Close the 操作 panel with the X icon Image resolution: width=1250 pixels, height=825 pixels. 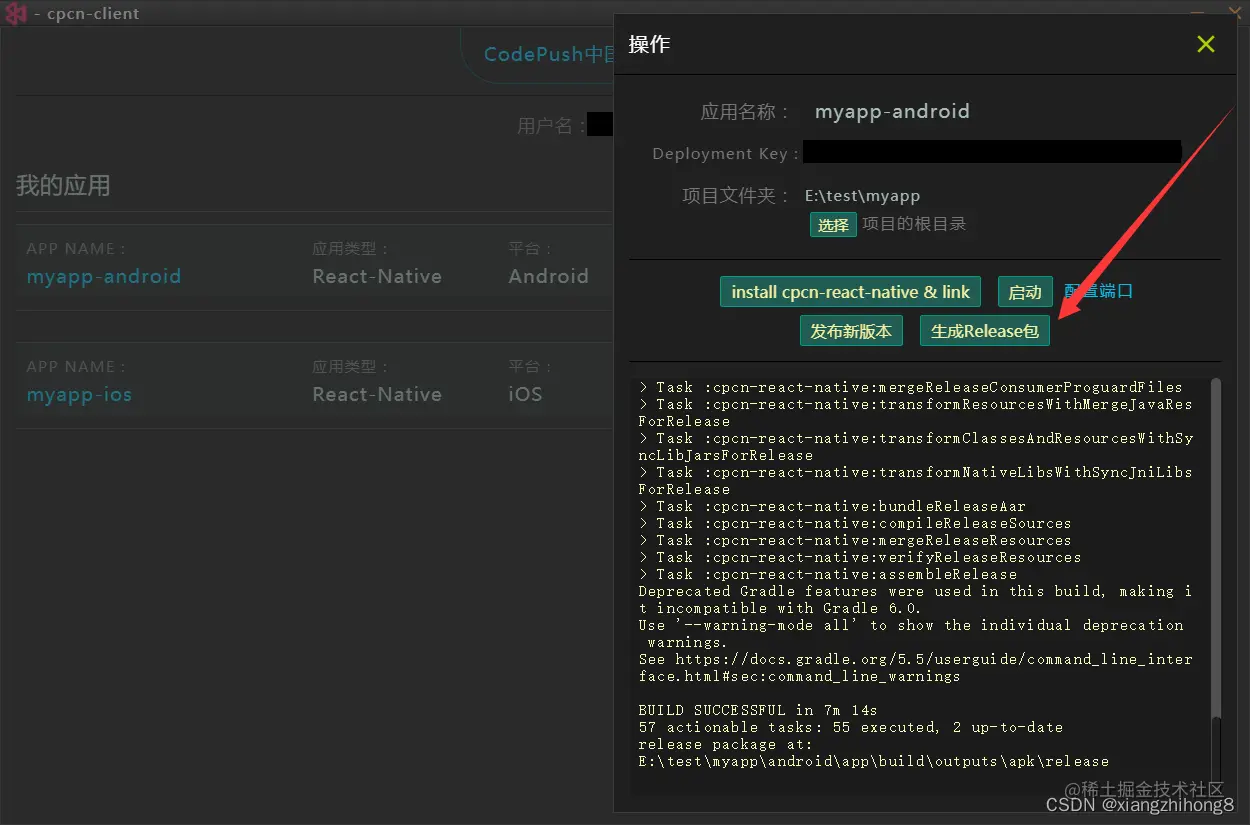click(1206, 44)
